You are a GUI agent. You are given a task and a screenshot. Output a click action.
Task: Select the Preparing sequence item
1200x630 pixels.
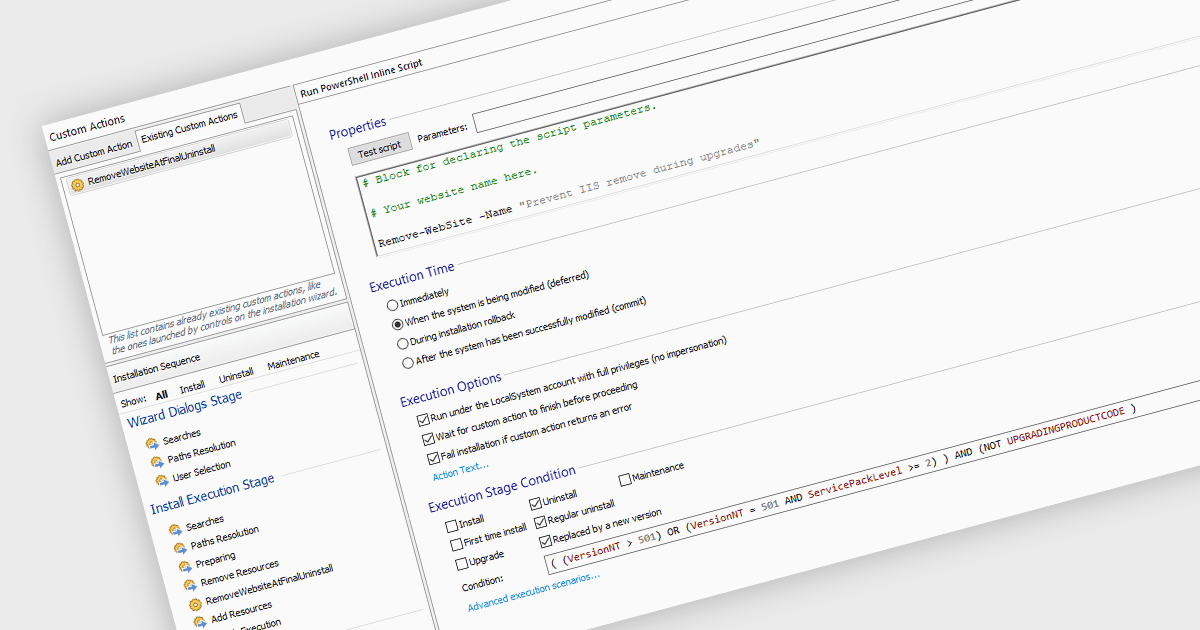point(215,558)
